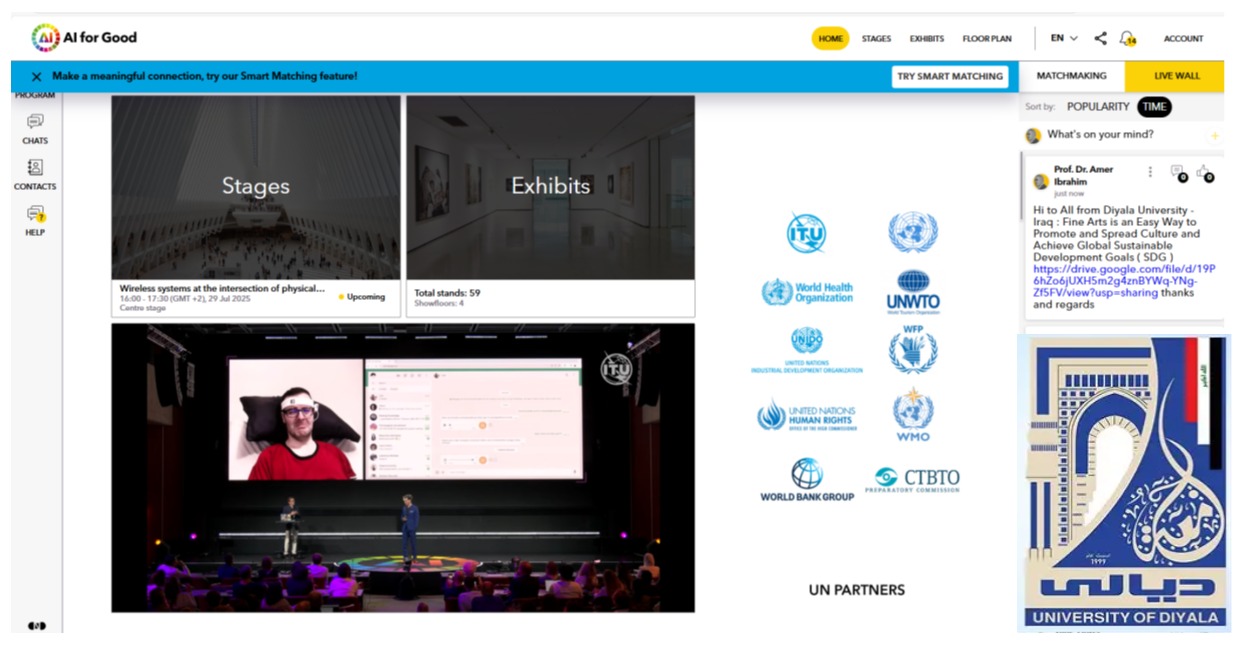
Task: Click Prof. Dr. Amer Ibrahim's avatar
Action: pos(1041,181)
